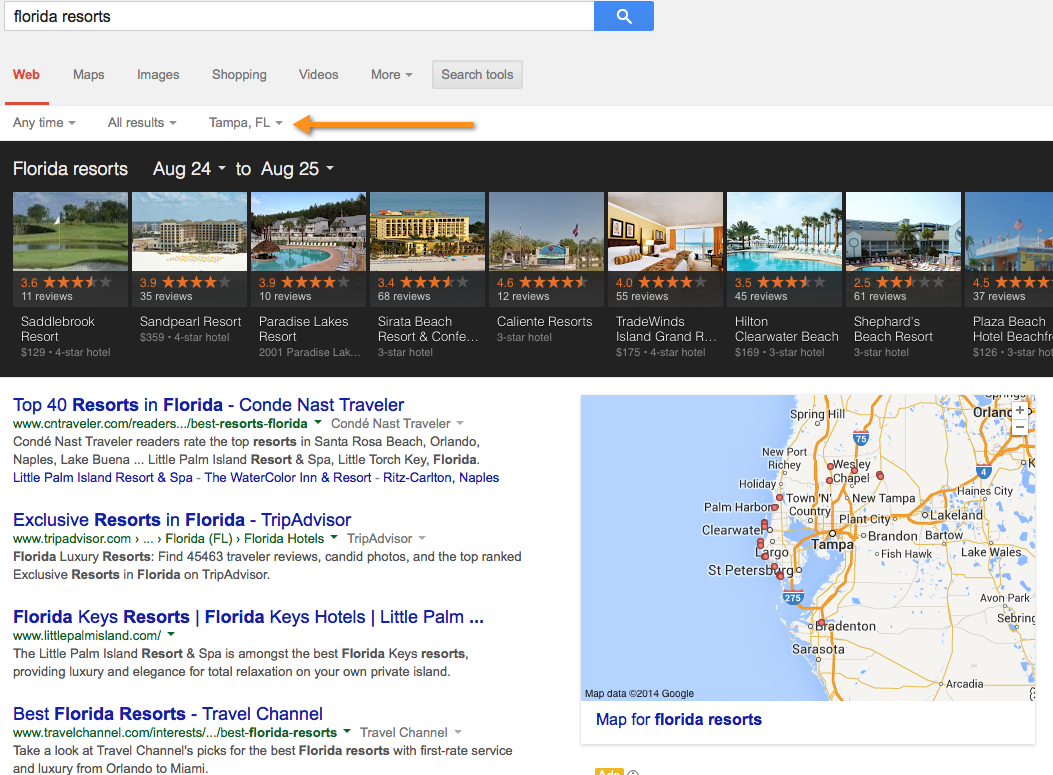Open the Shopping tab
Viewport: 1053px width, 775px height.
point(239,75)
